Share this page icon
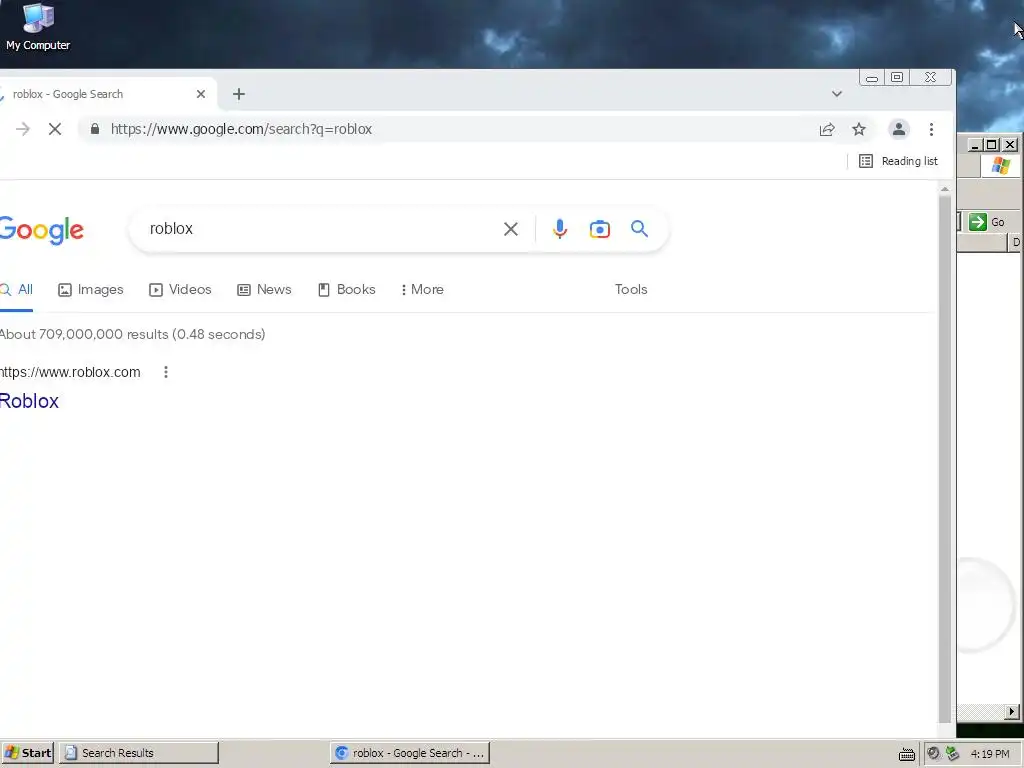The image size is (1024, 768). point(827,129)
